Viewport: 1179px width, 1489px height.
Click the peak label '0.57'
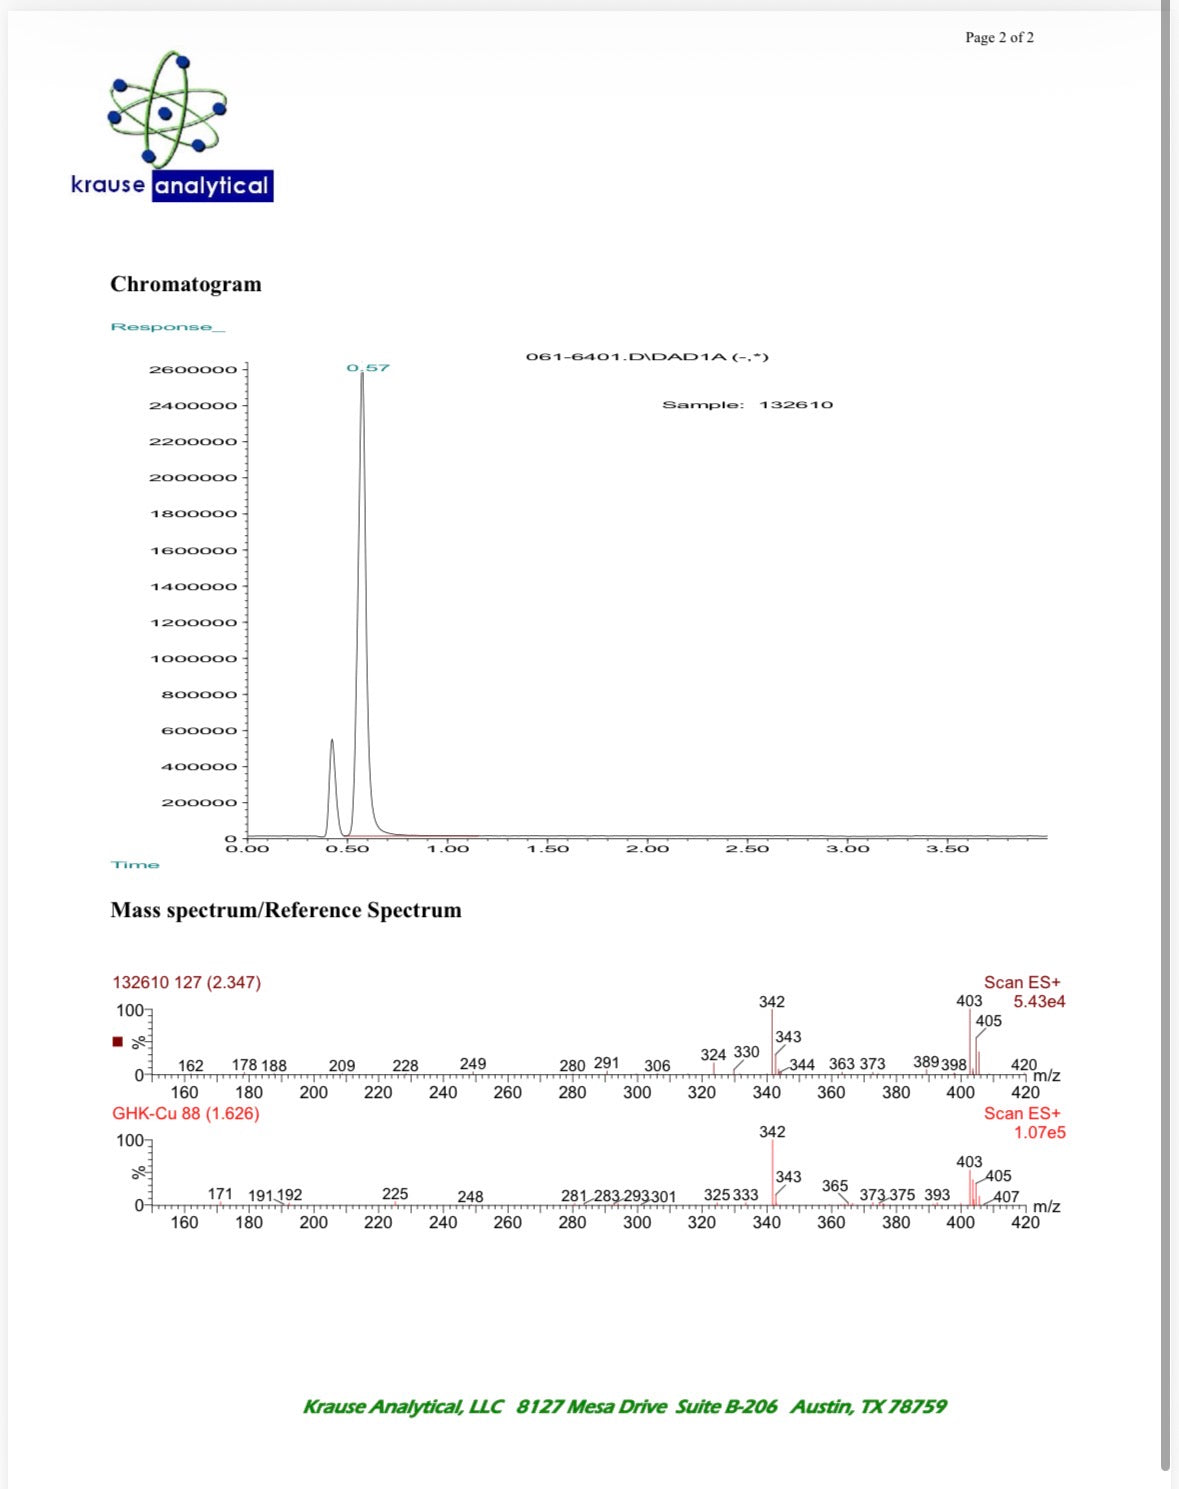(x=368, y=367)
